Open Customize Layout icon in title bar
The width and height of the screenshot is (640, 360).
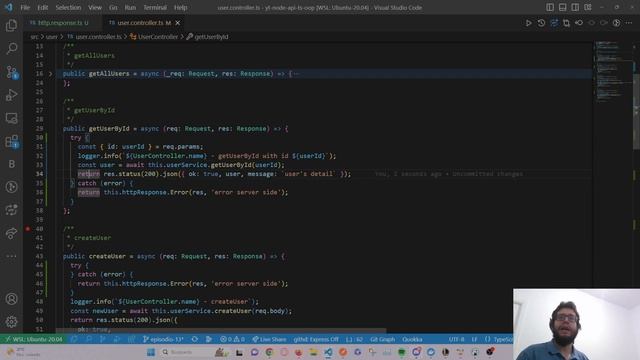point(588,7)
